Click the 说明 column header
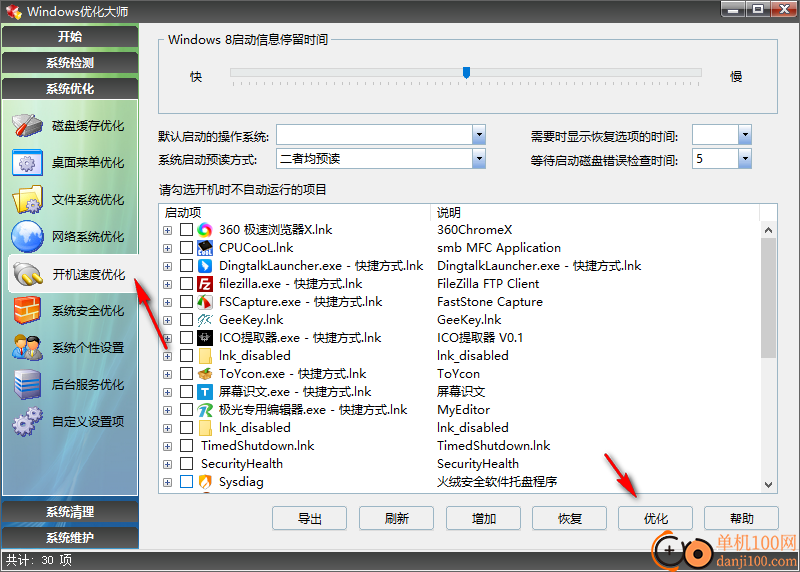This screenshot has width=800, height=572. click(x=595, y=212)
